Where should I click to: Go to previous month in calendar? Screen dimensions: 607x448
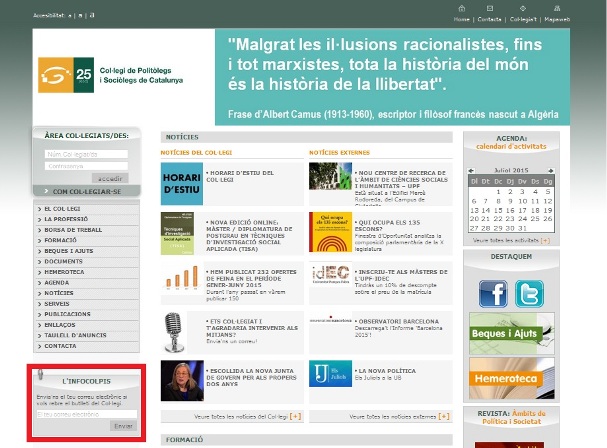click(x=471, y=170)
